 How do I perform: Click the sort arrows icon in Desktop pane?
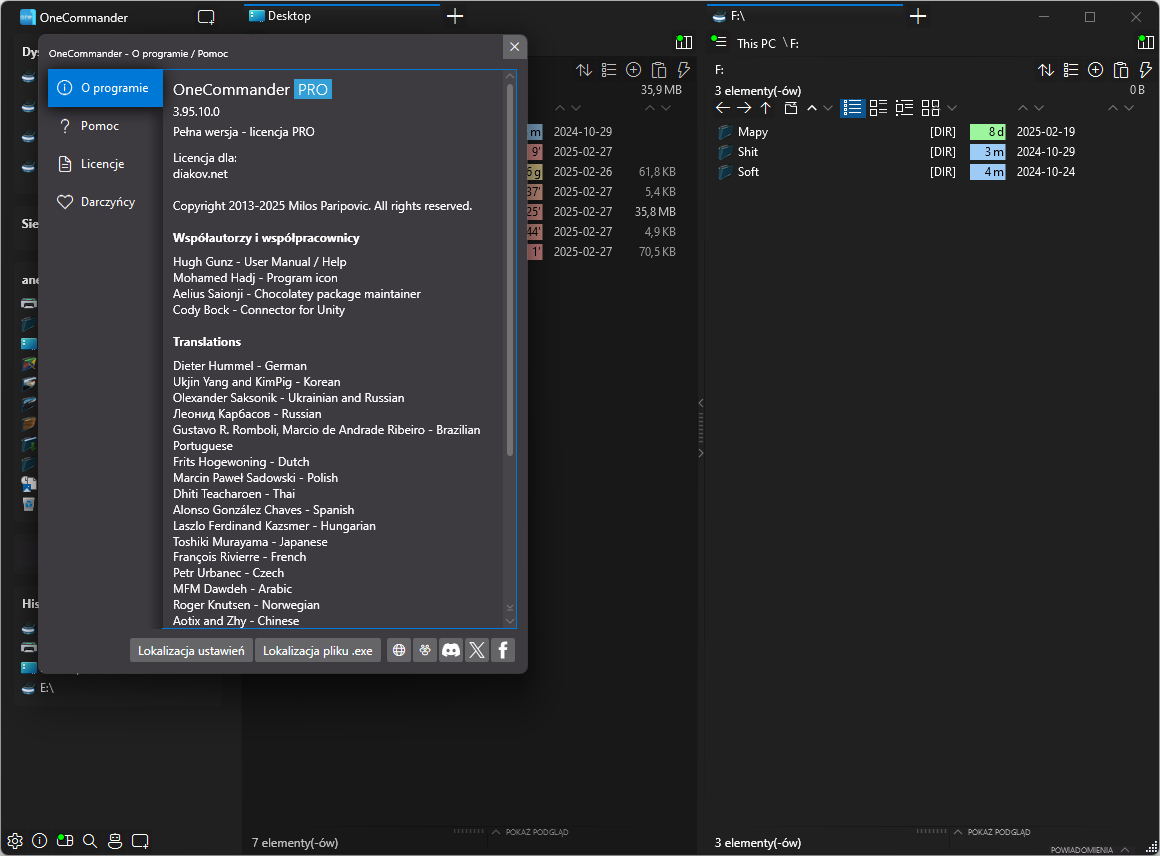point(584,70)
